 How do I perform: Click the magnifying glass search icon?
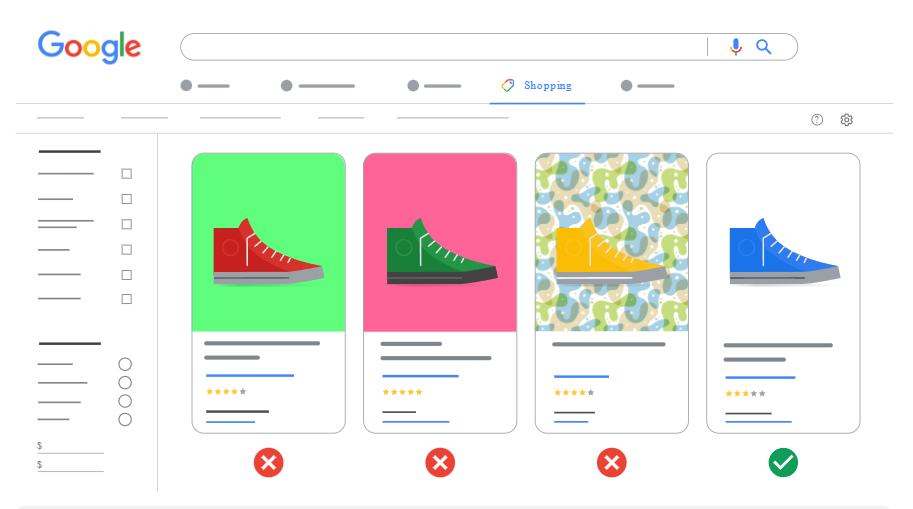(764, 47)
